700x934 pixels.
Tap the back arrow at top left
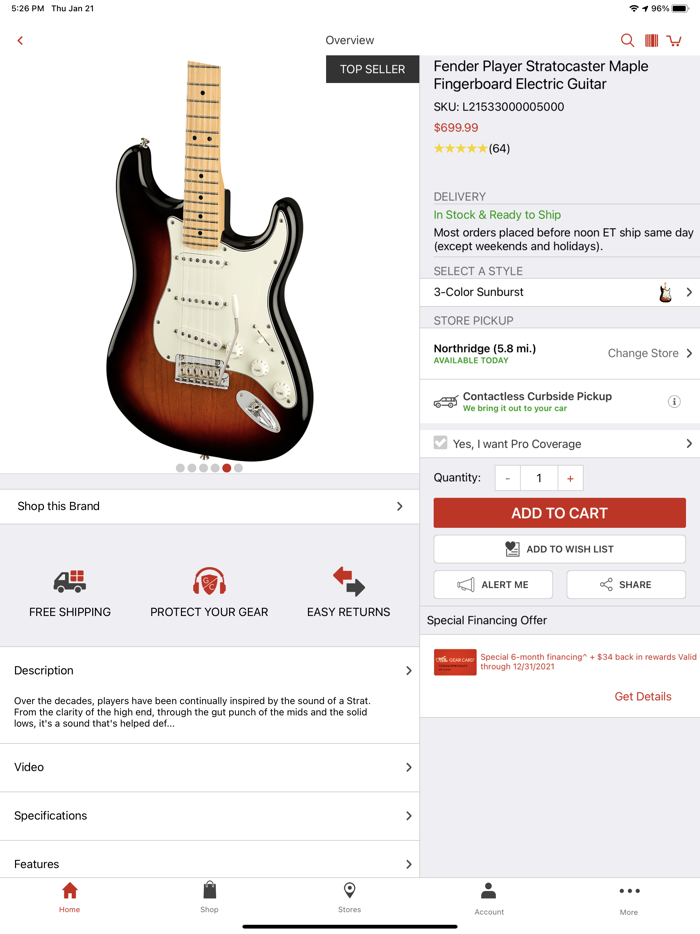(x=19, y=40)
